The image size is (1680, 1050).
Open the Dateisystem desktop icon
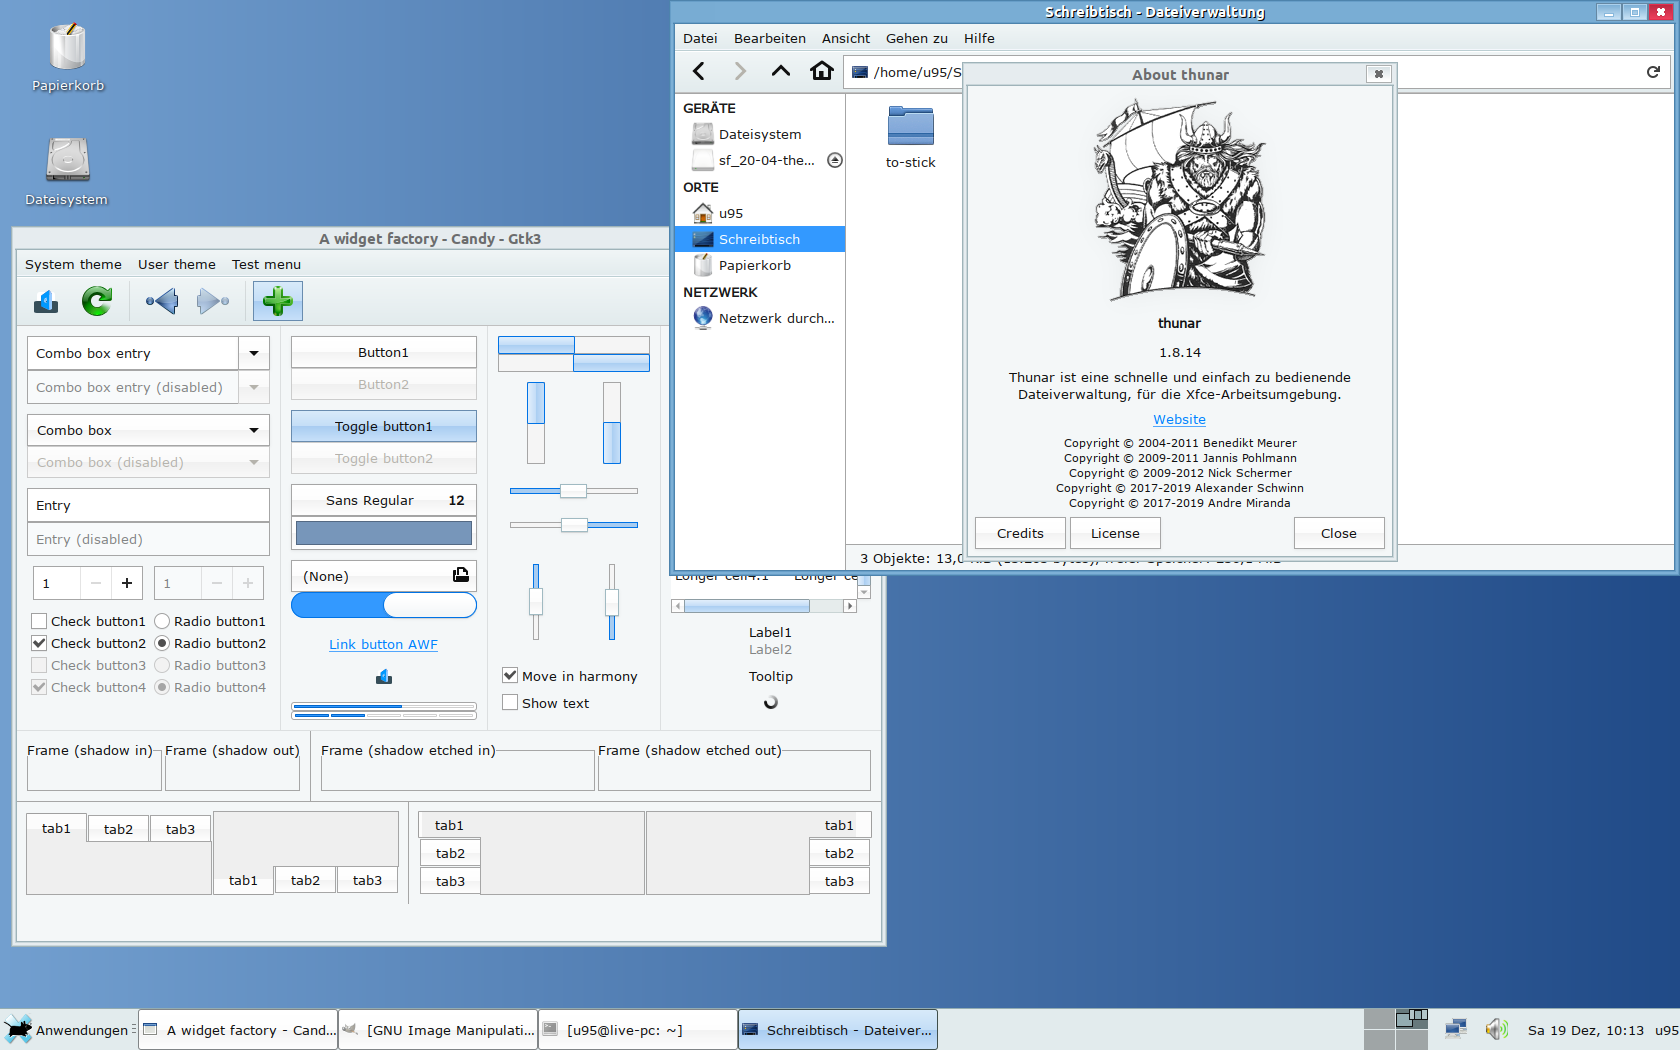click(67, 172)
